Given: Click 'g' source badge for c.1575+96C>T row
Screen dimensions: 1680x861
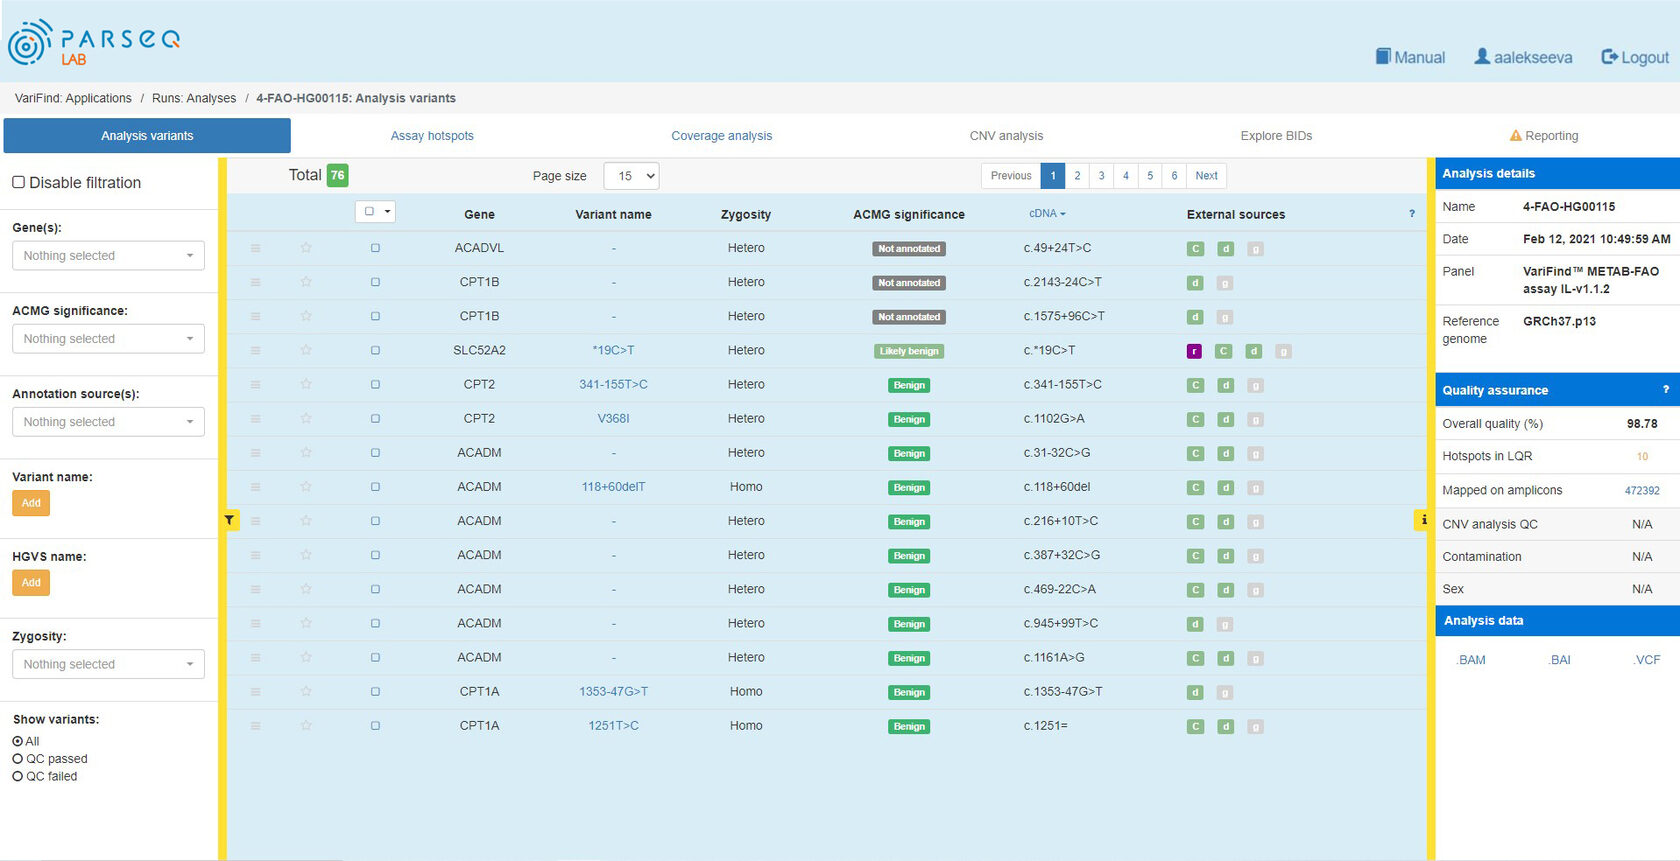Looking at the screenshot, I should 1225,317.
